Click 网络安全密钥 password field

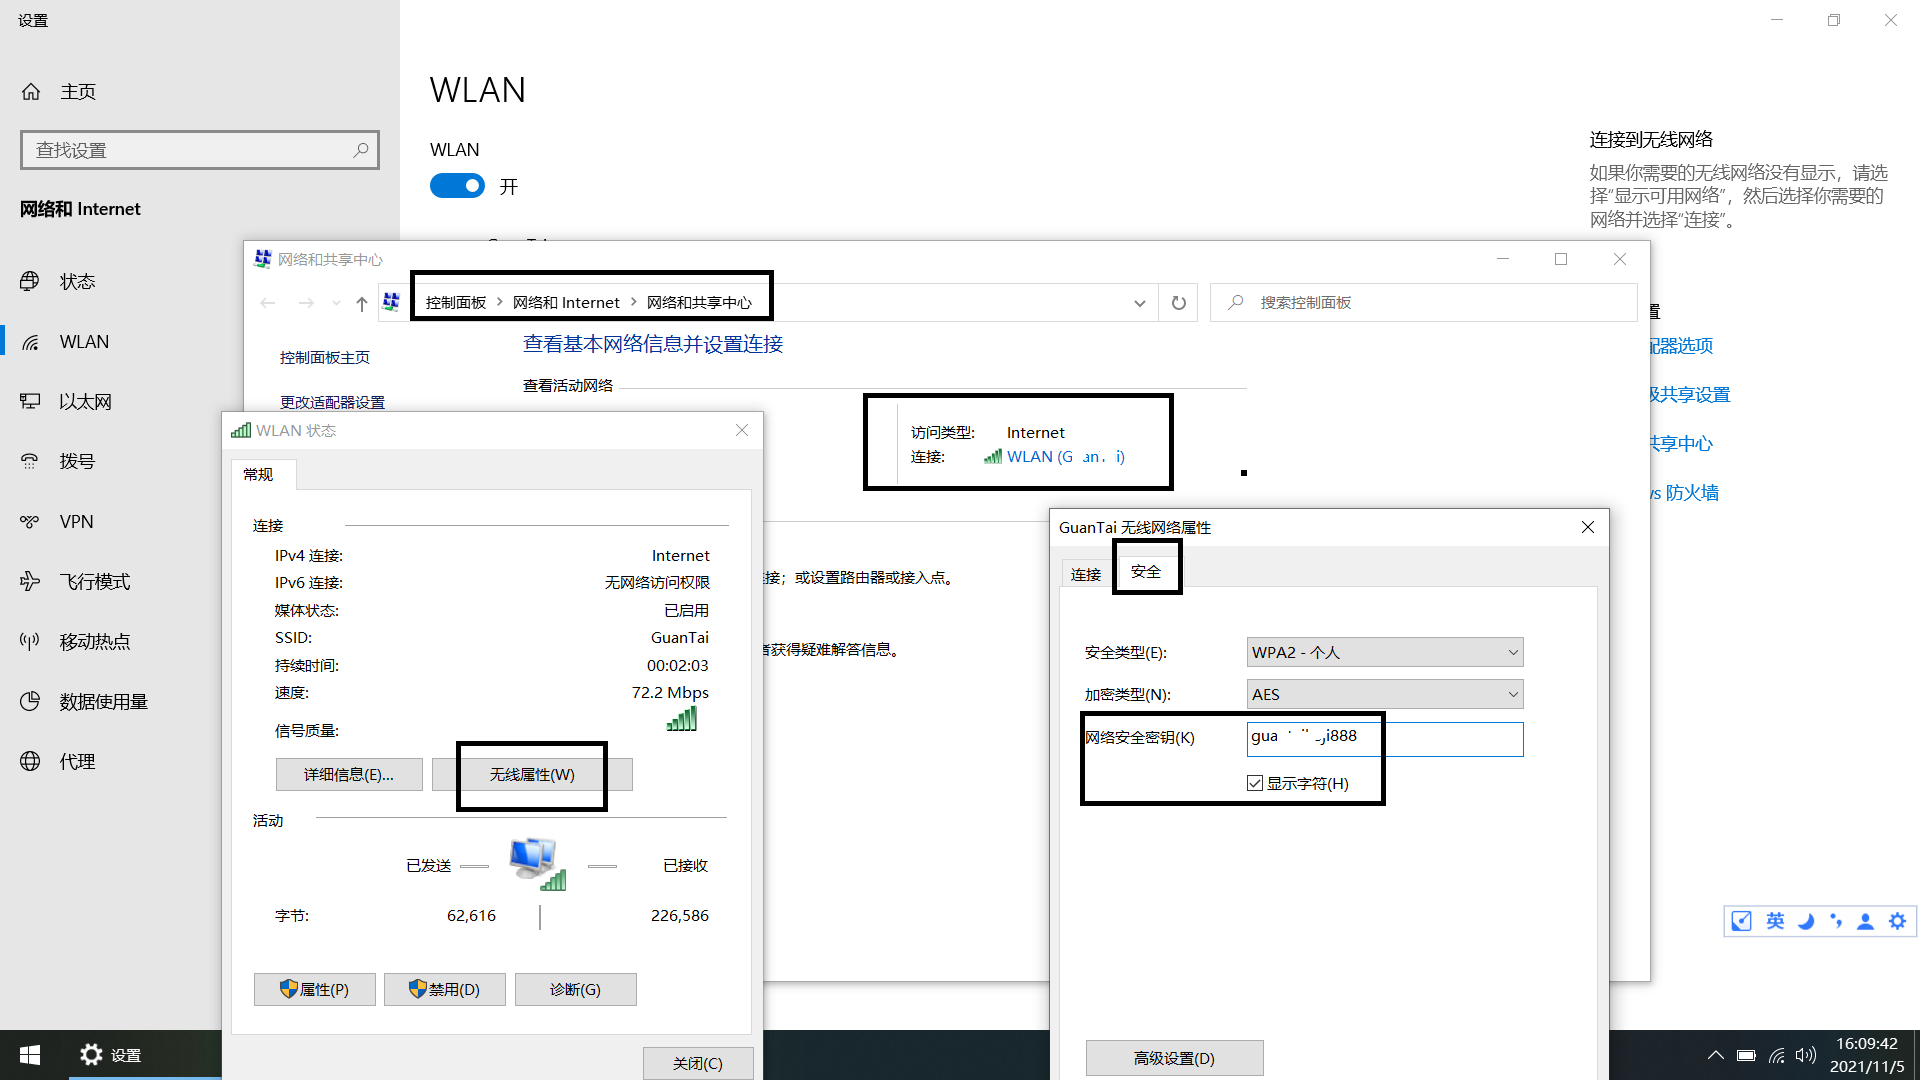pyautogui.click(x=1385, y=739)
